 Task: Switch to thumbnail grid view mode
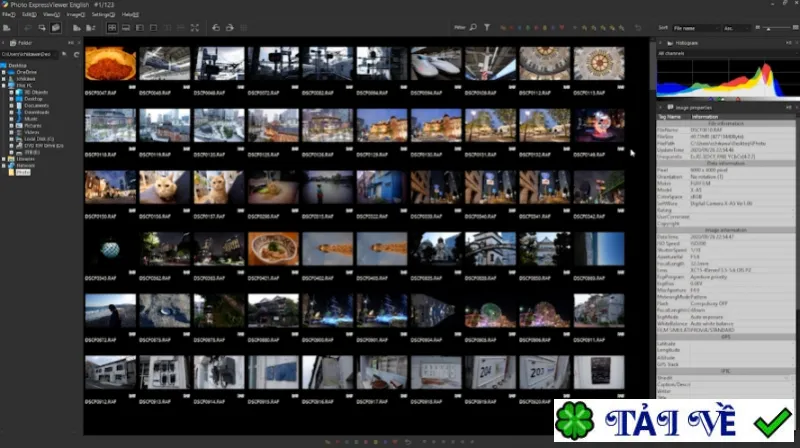point(112,28)
